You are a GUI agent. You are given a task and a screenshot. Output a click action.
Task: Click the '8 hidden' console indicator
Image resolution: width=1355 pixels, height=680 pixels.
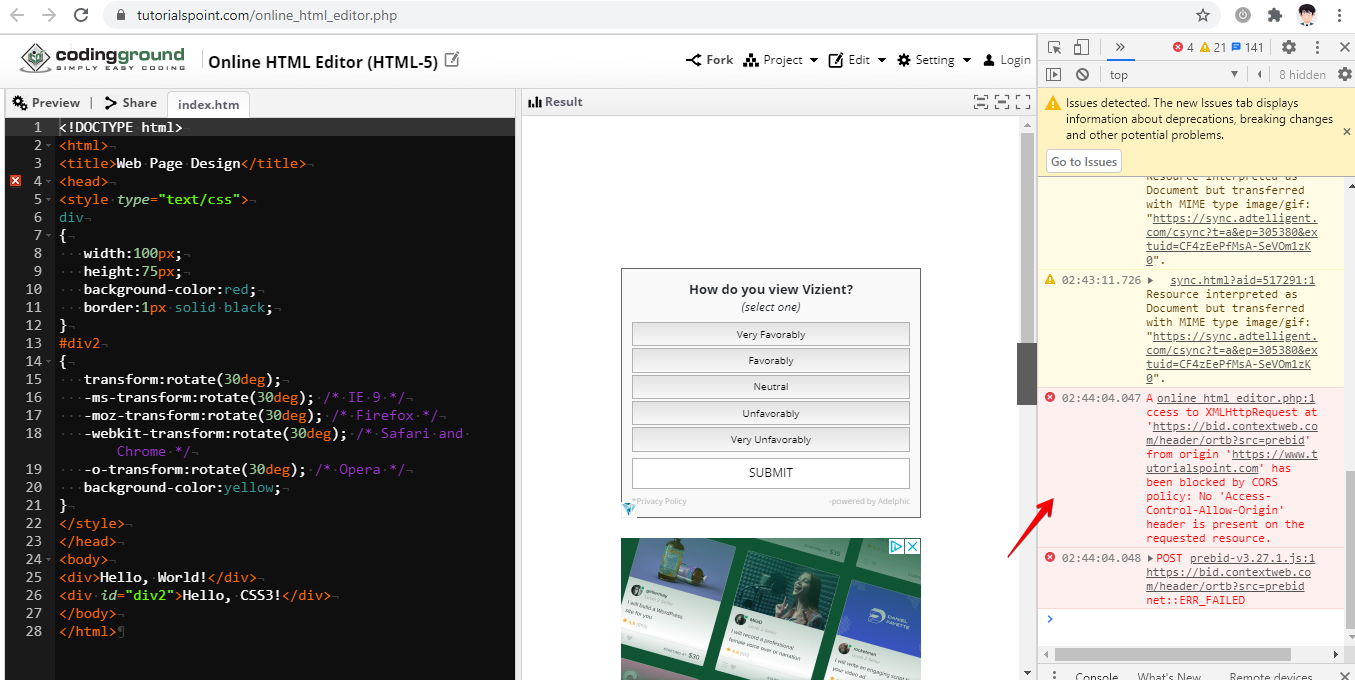pos(1302,75)
